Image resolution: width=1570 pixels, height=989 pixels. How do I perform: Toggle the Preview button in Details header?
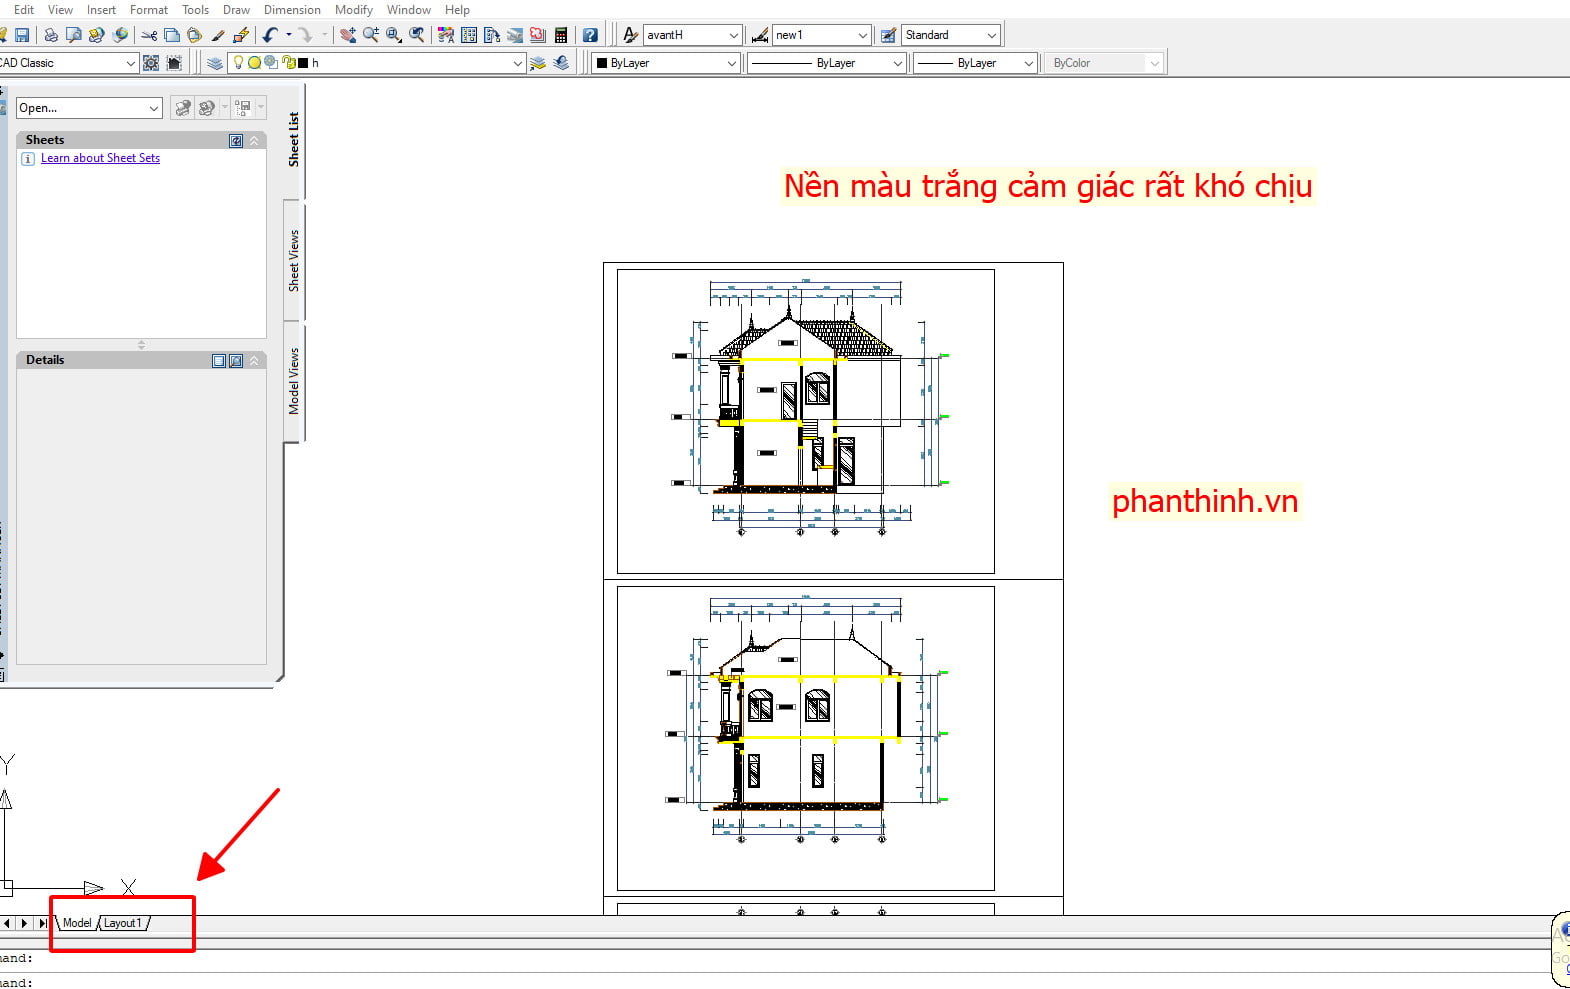tap(236, 361)
